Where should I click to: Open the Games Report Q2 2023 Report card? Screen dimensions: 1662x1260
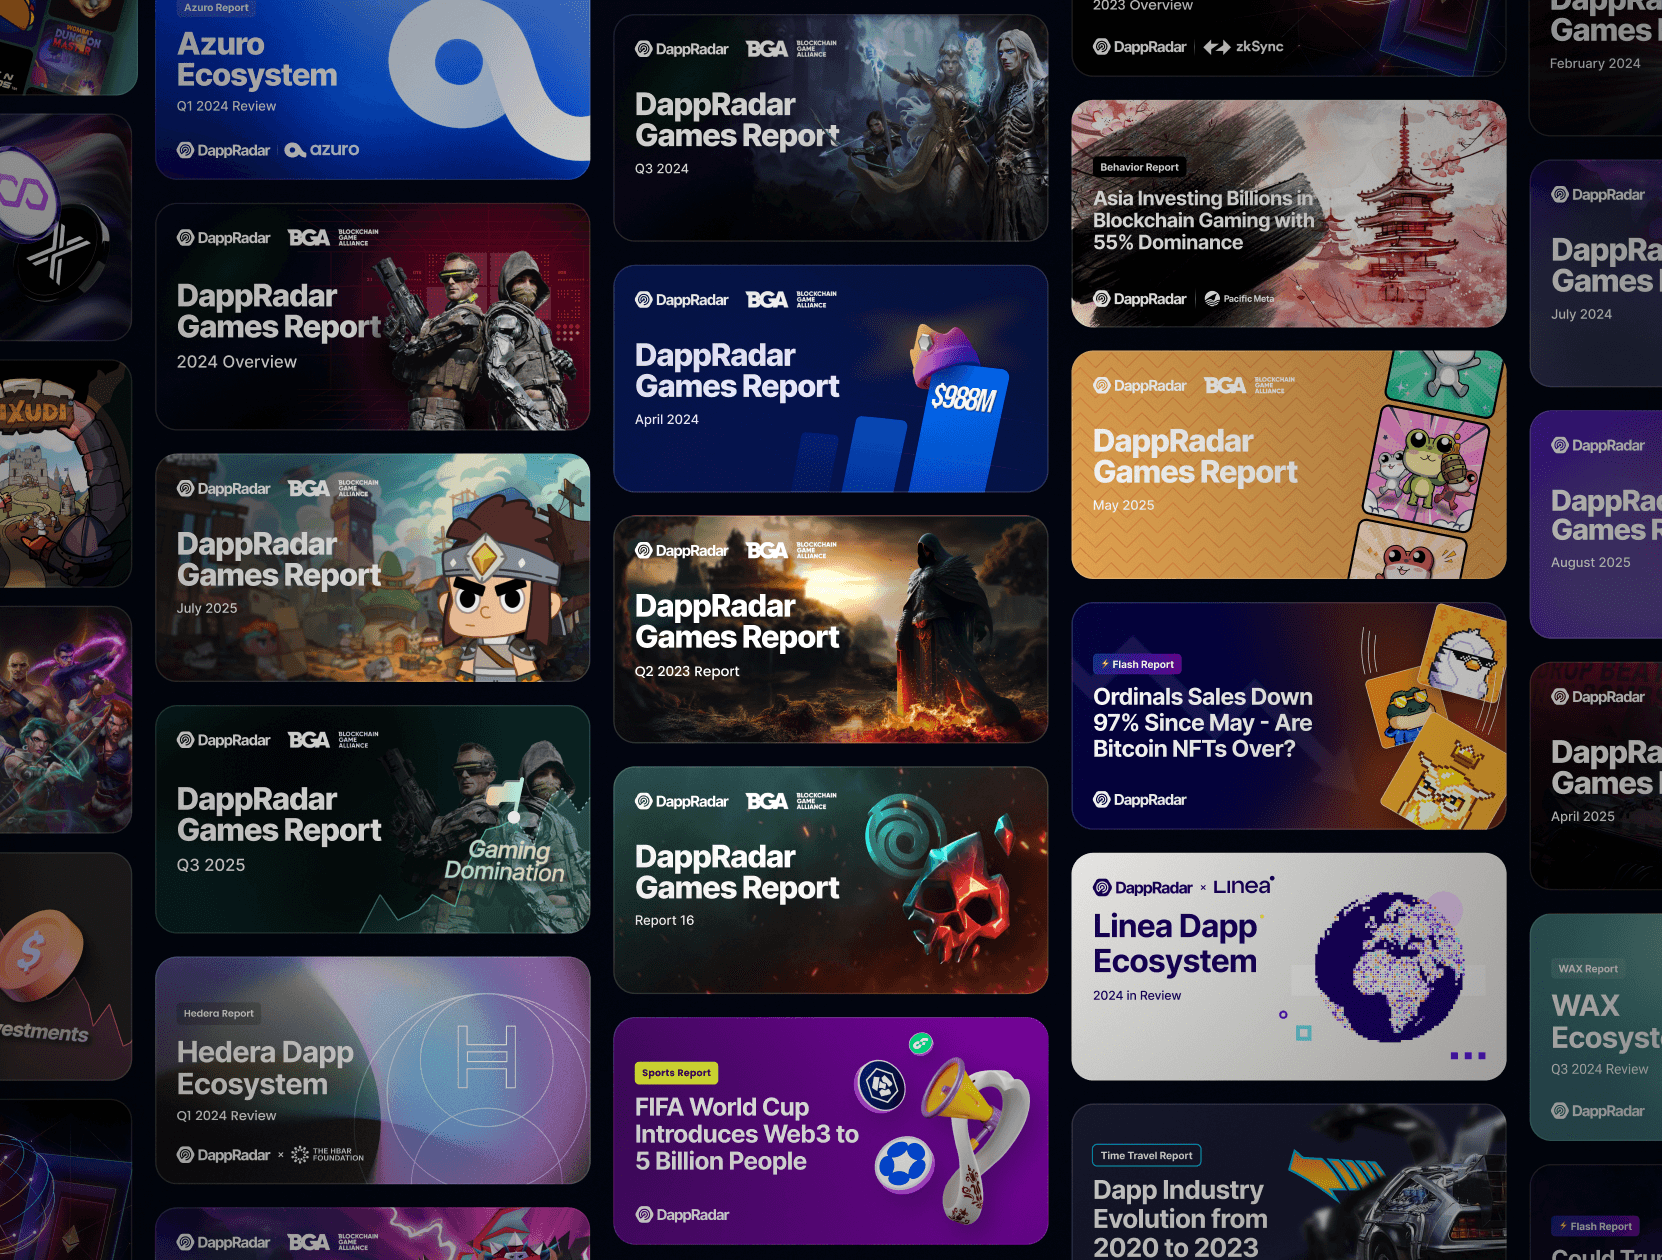click(x=830, y=629)
